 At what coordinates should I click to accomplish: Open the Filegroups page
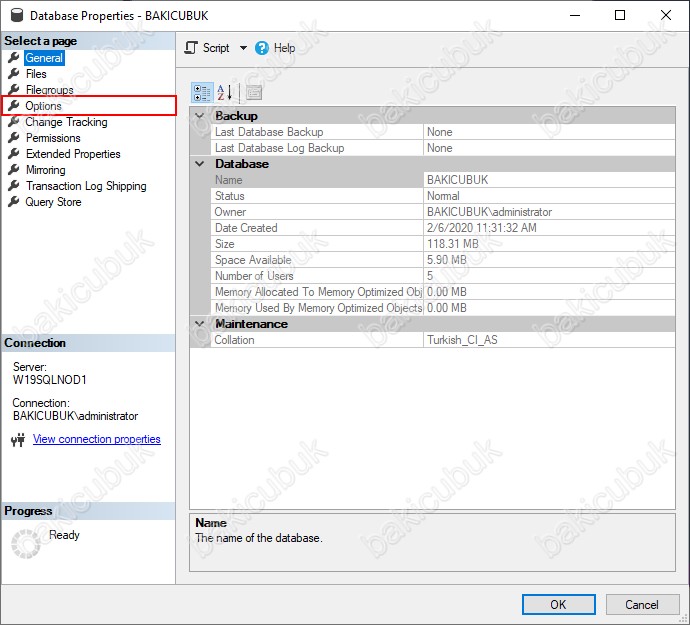point(50,89)
